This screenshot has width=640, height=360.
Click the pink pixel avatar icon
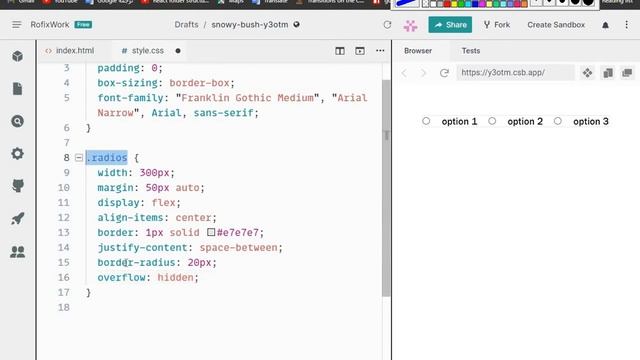point(411,25)
